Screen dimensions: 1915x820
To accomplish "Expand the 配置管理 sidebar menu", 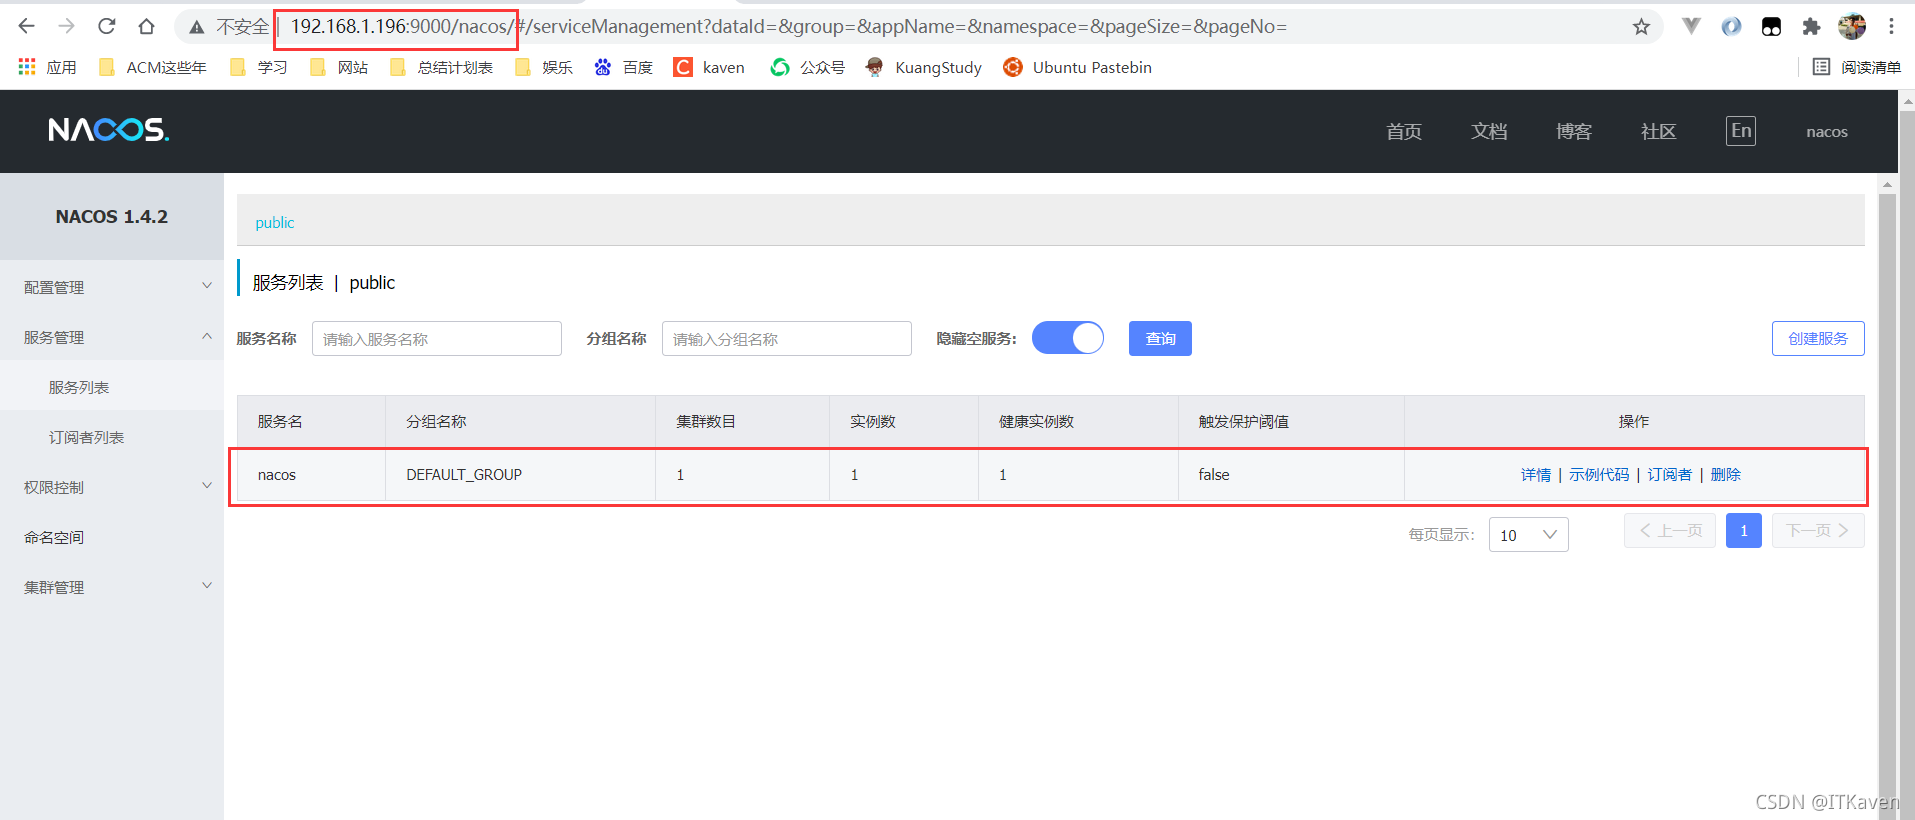I will 112,287.
